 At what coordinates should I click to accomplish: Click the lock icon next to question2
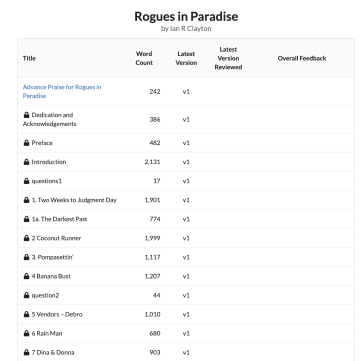click(26, 295)
